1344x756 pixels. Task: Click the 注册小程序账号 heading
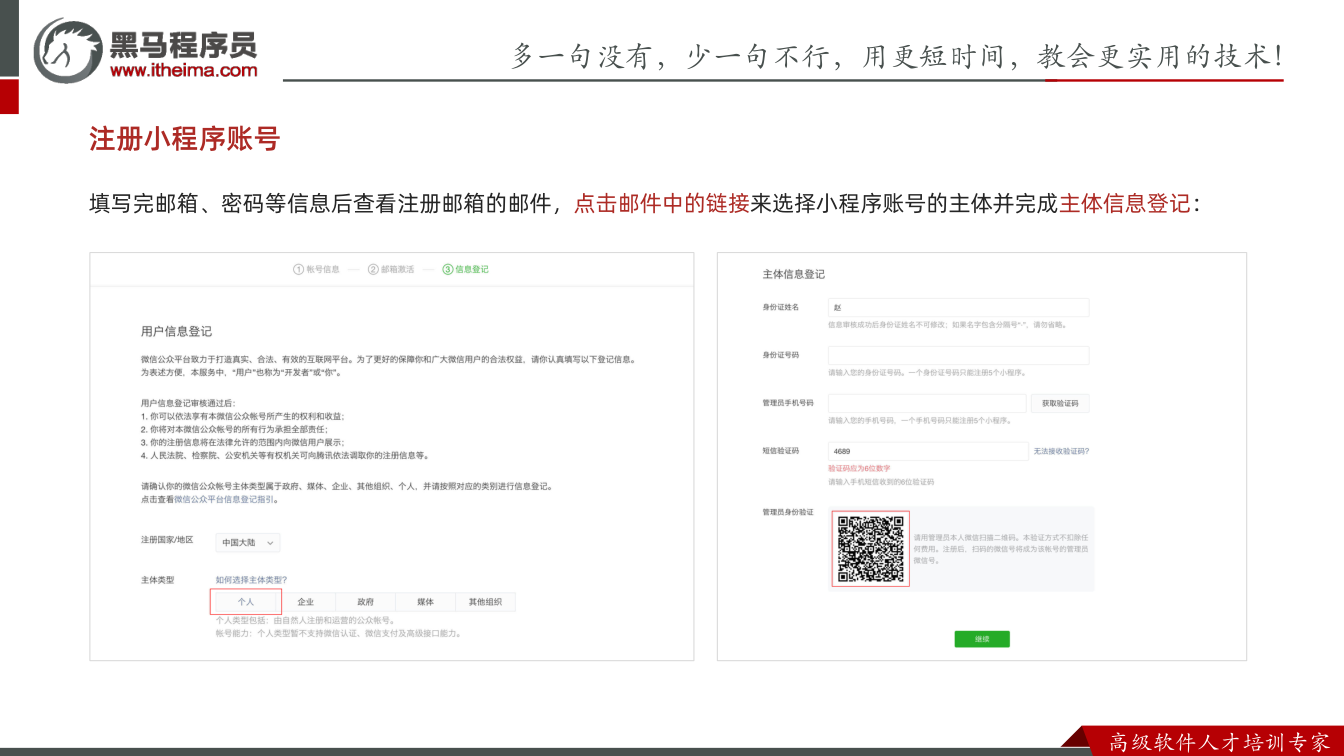click(x=185, y=139)
